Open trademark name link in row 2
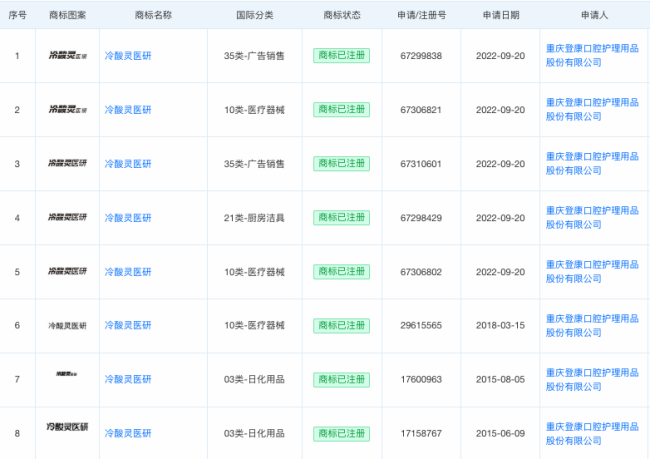This screenshot has width=650, height=459. 128,109
